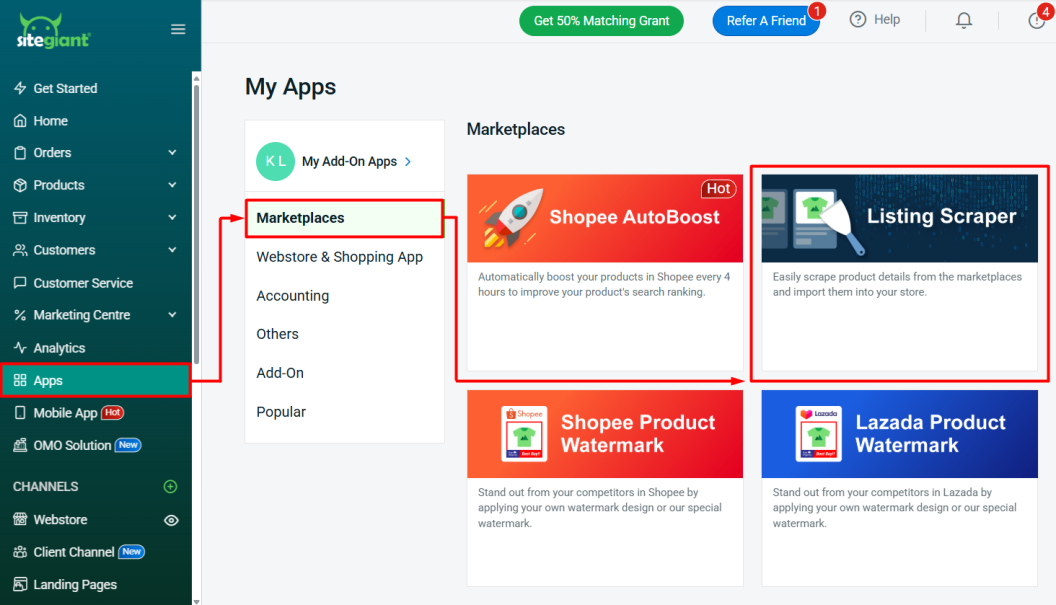Add a new channel with the plus icon
Viewport: 1056px width, 605px height.
[x=170, y=486]
